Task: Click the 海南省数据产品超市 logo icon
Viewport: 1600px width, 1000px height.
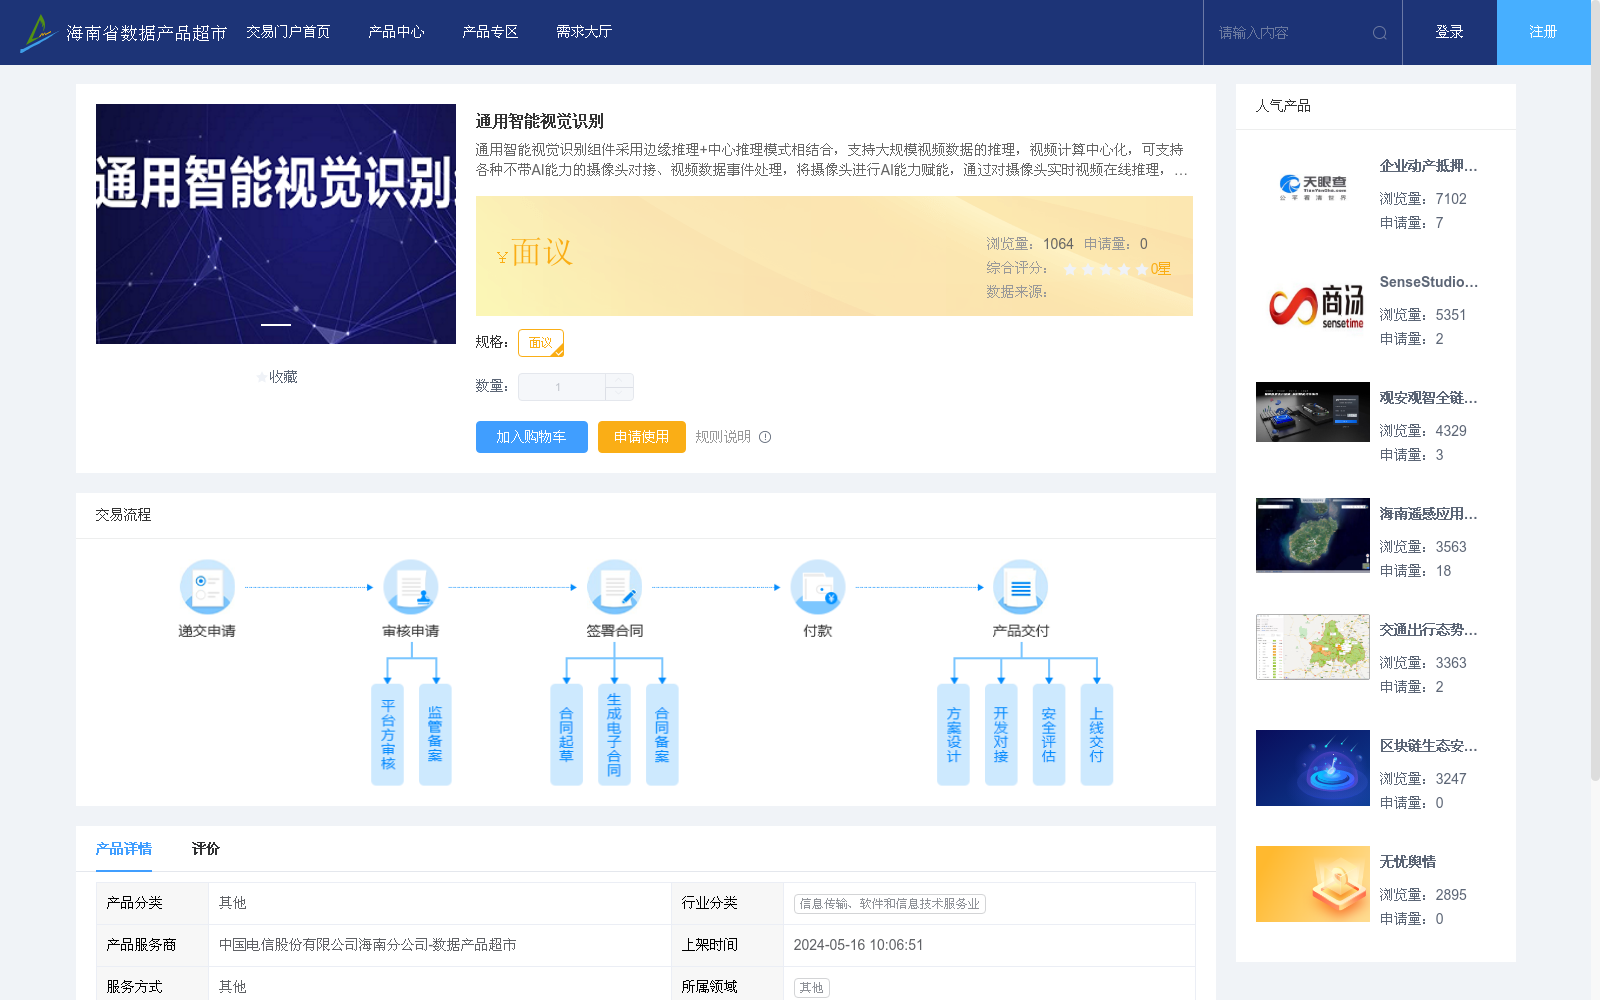Action: pyautogui.click(x=38, y=33)
